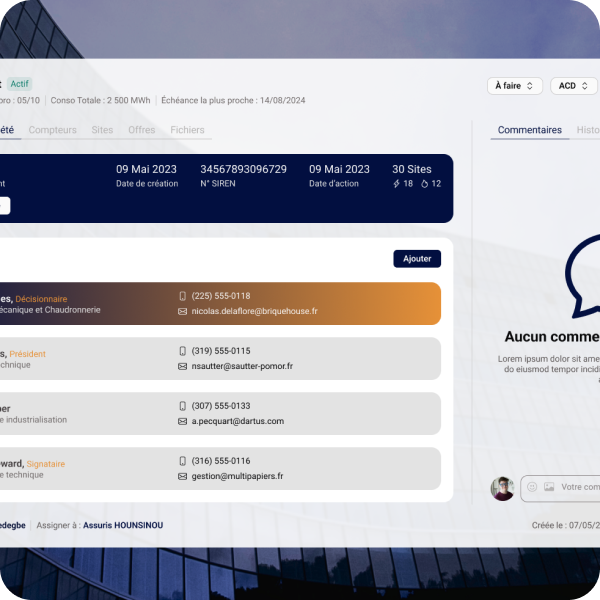Image resolution: width=600 pixels, height=600 pixels.
Task: Select the Commentaires tab
Action: [x=530, y=130]
